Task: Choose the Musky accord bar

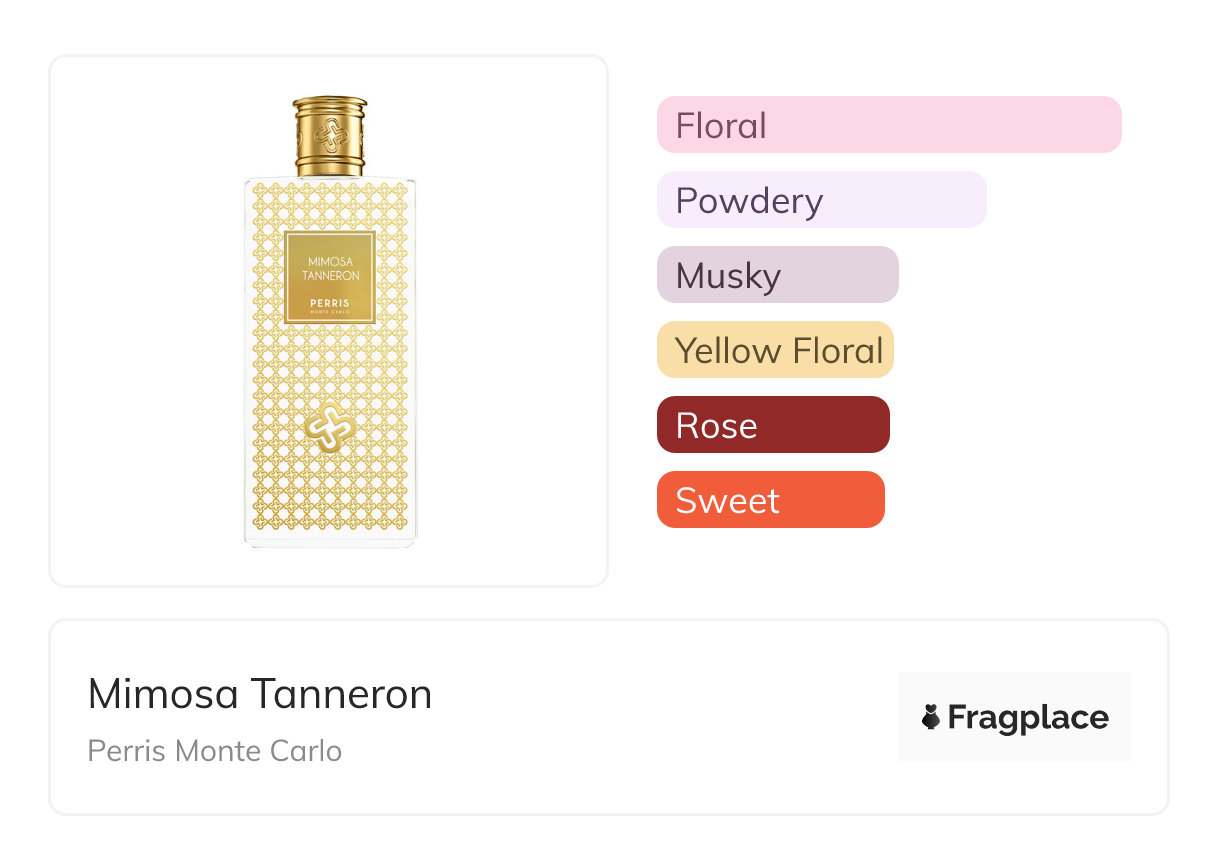Action: click(777, 275)
